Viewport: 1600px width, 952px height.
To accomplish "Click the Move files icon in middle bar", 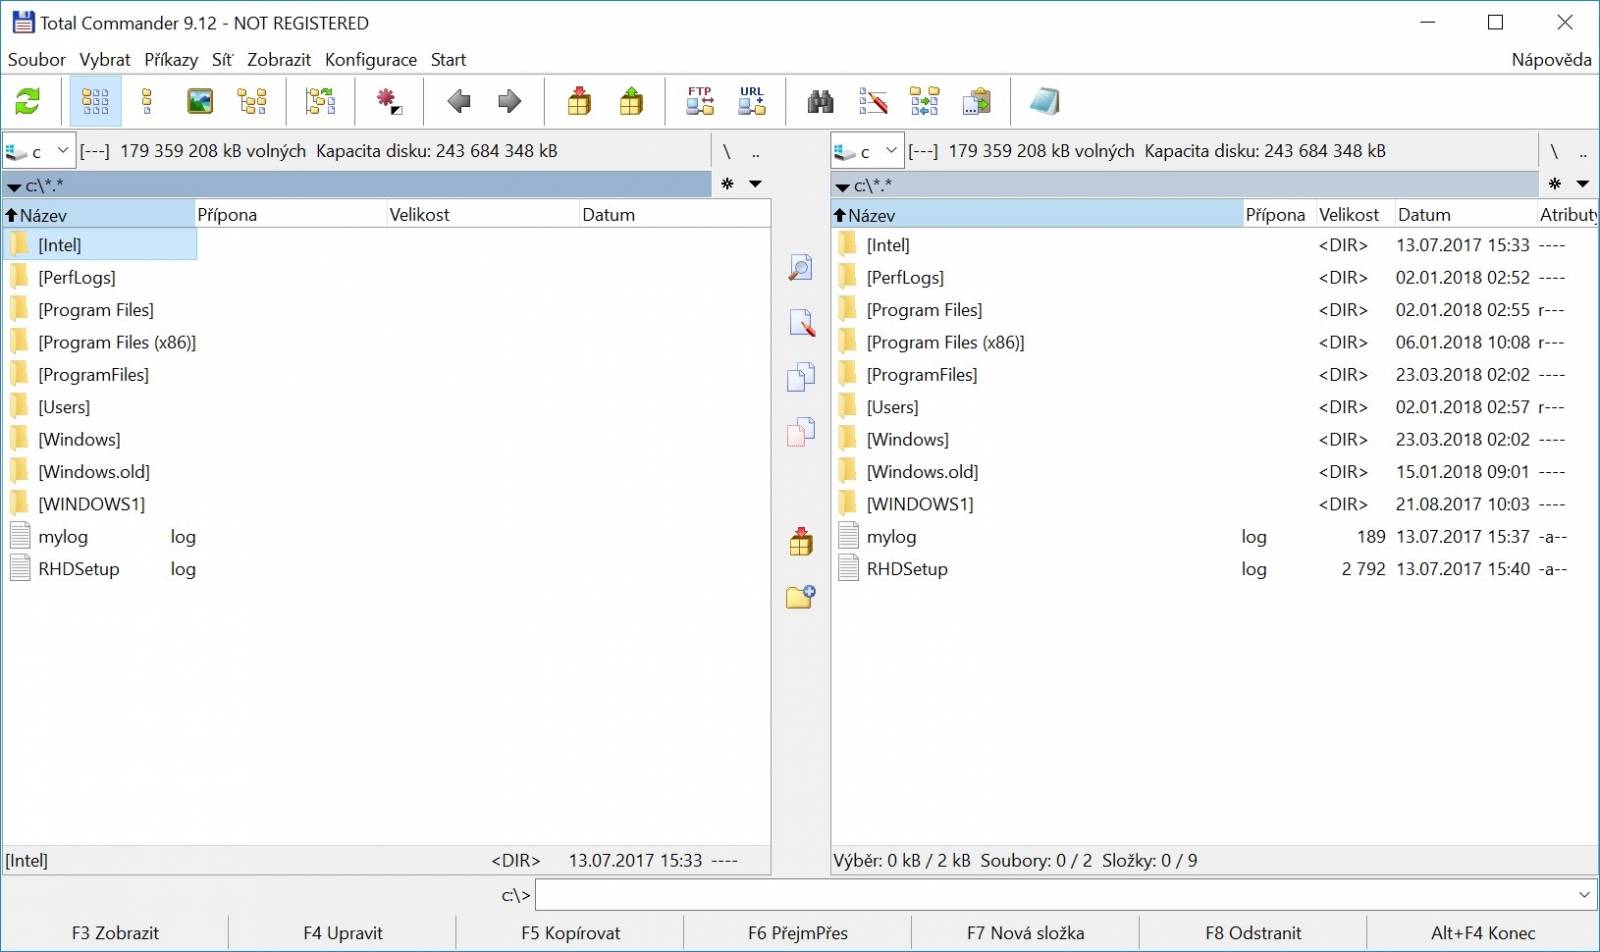I will click(x=801, y=431).
